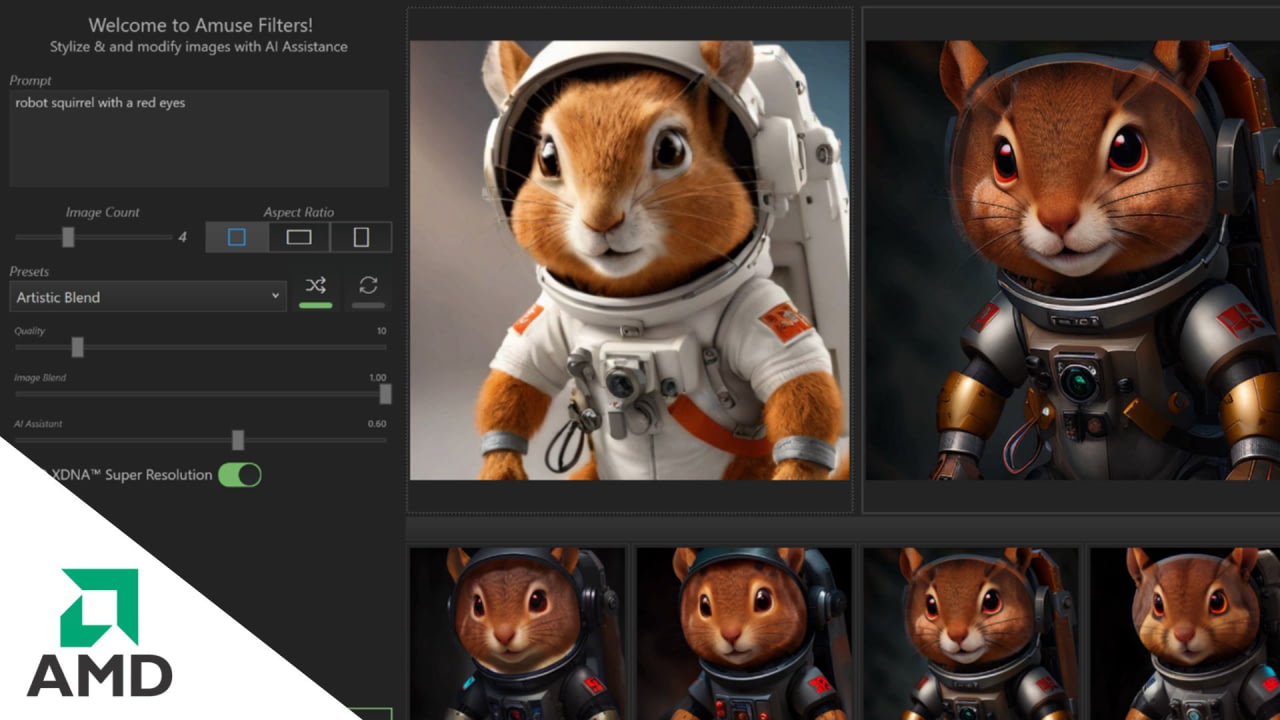Open the third generated squirrel thumbnail

pos(971,633)
